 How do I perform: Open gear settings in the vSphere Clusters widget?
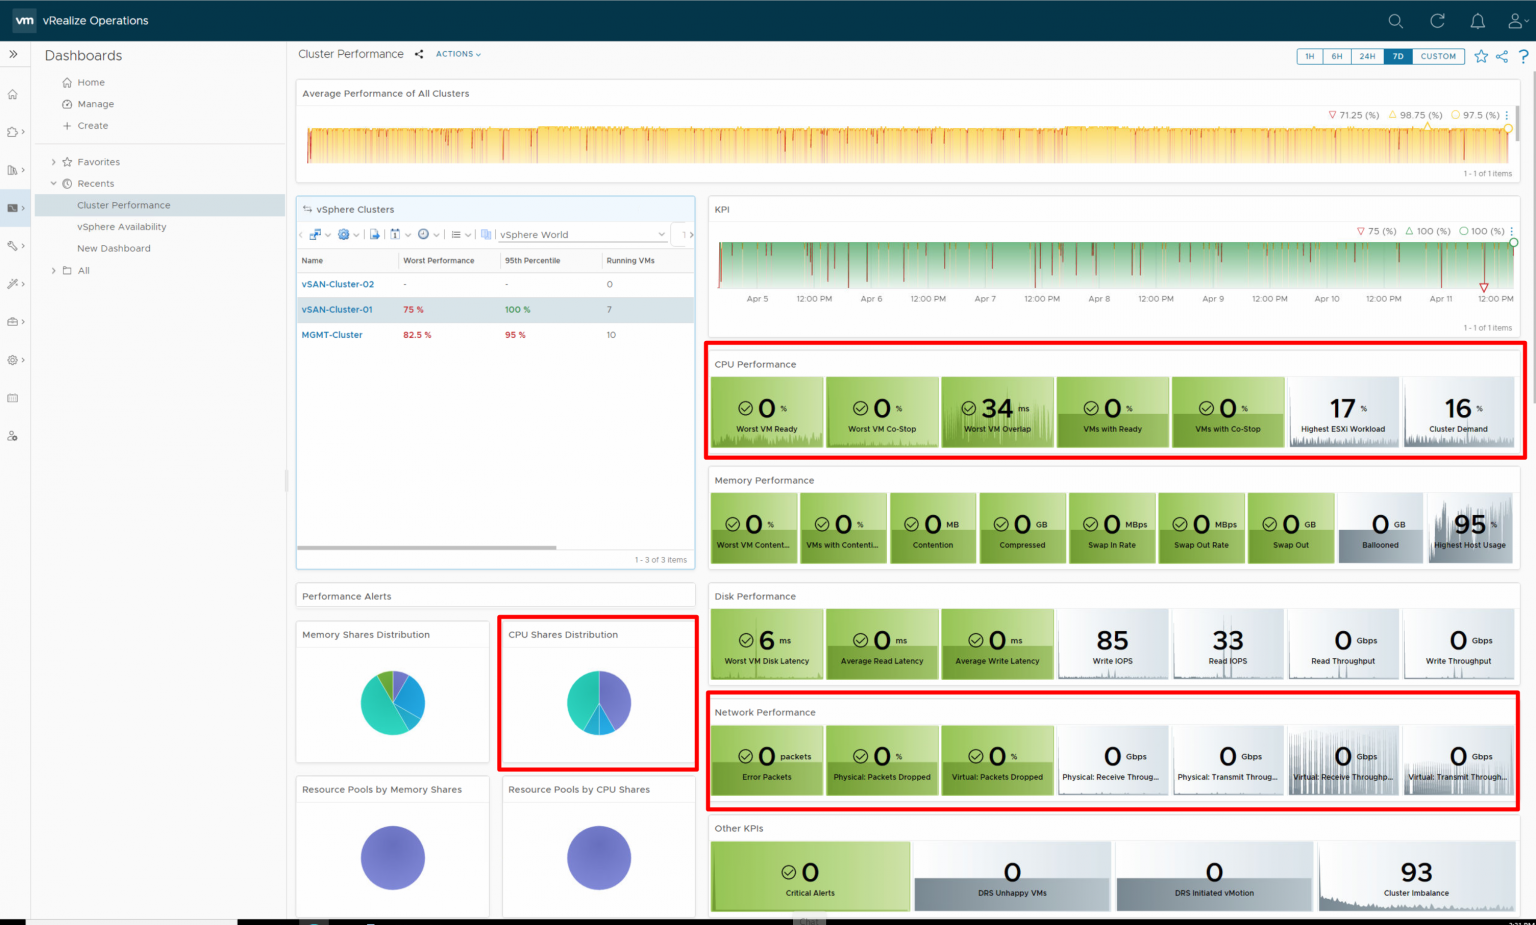[344, 233]
